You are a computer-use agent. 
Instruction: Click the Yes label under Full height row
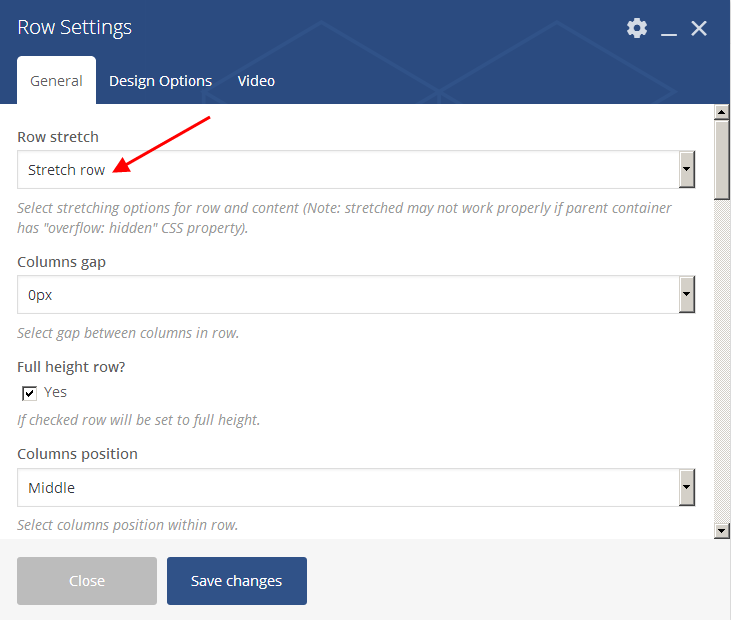pyautogui.click(x=56, y=392)
